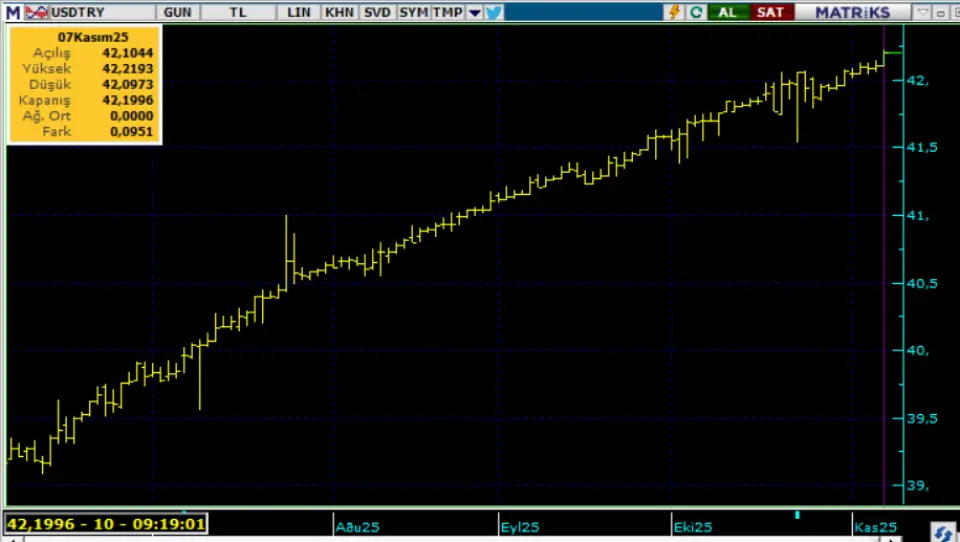Click the horizontal scrollbar under the chart
Screen dimensions: 960x542
pos(450,538)
